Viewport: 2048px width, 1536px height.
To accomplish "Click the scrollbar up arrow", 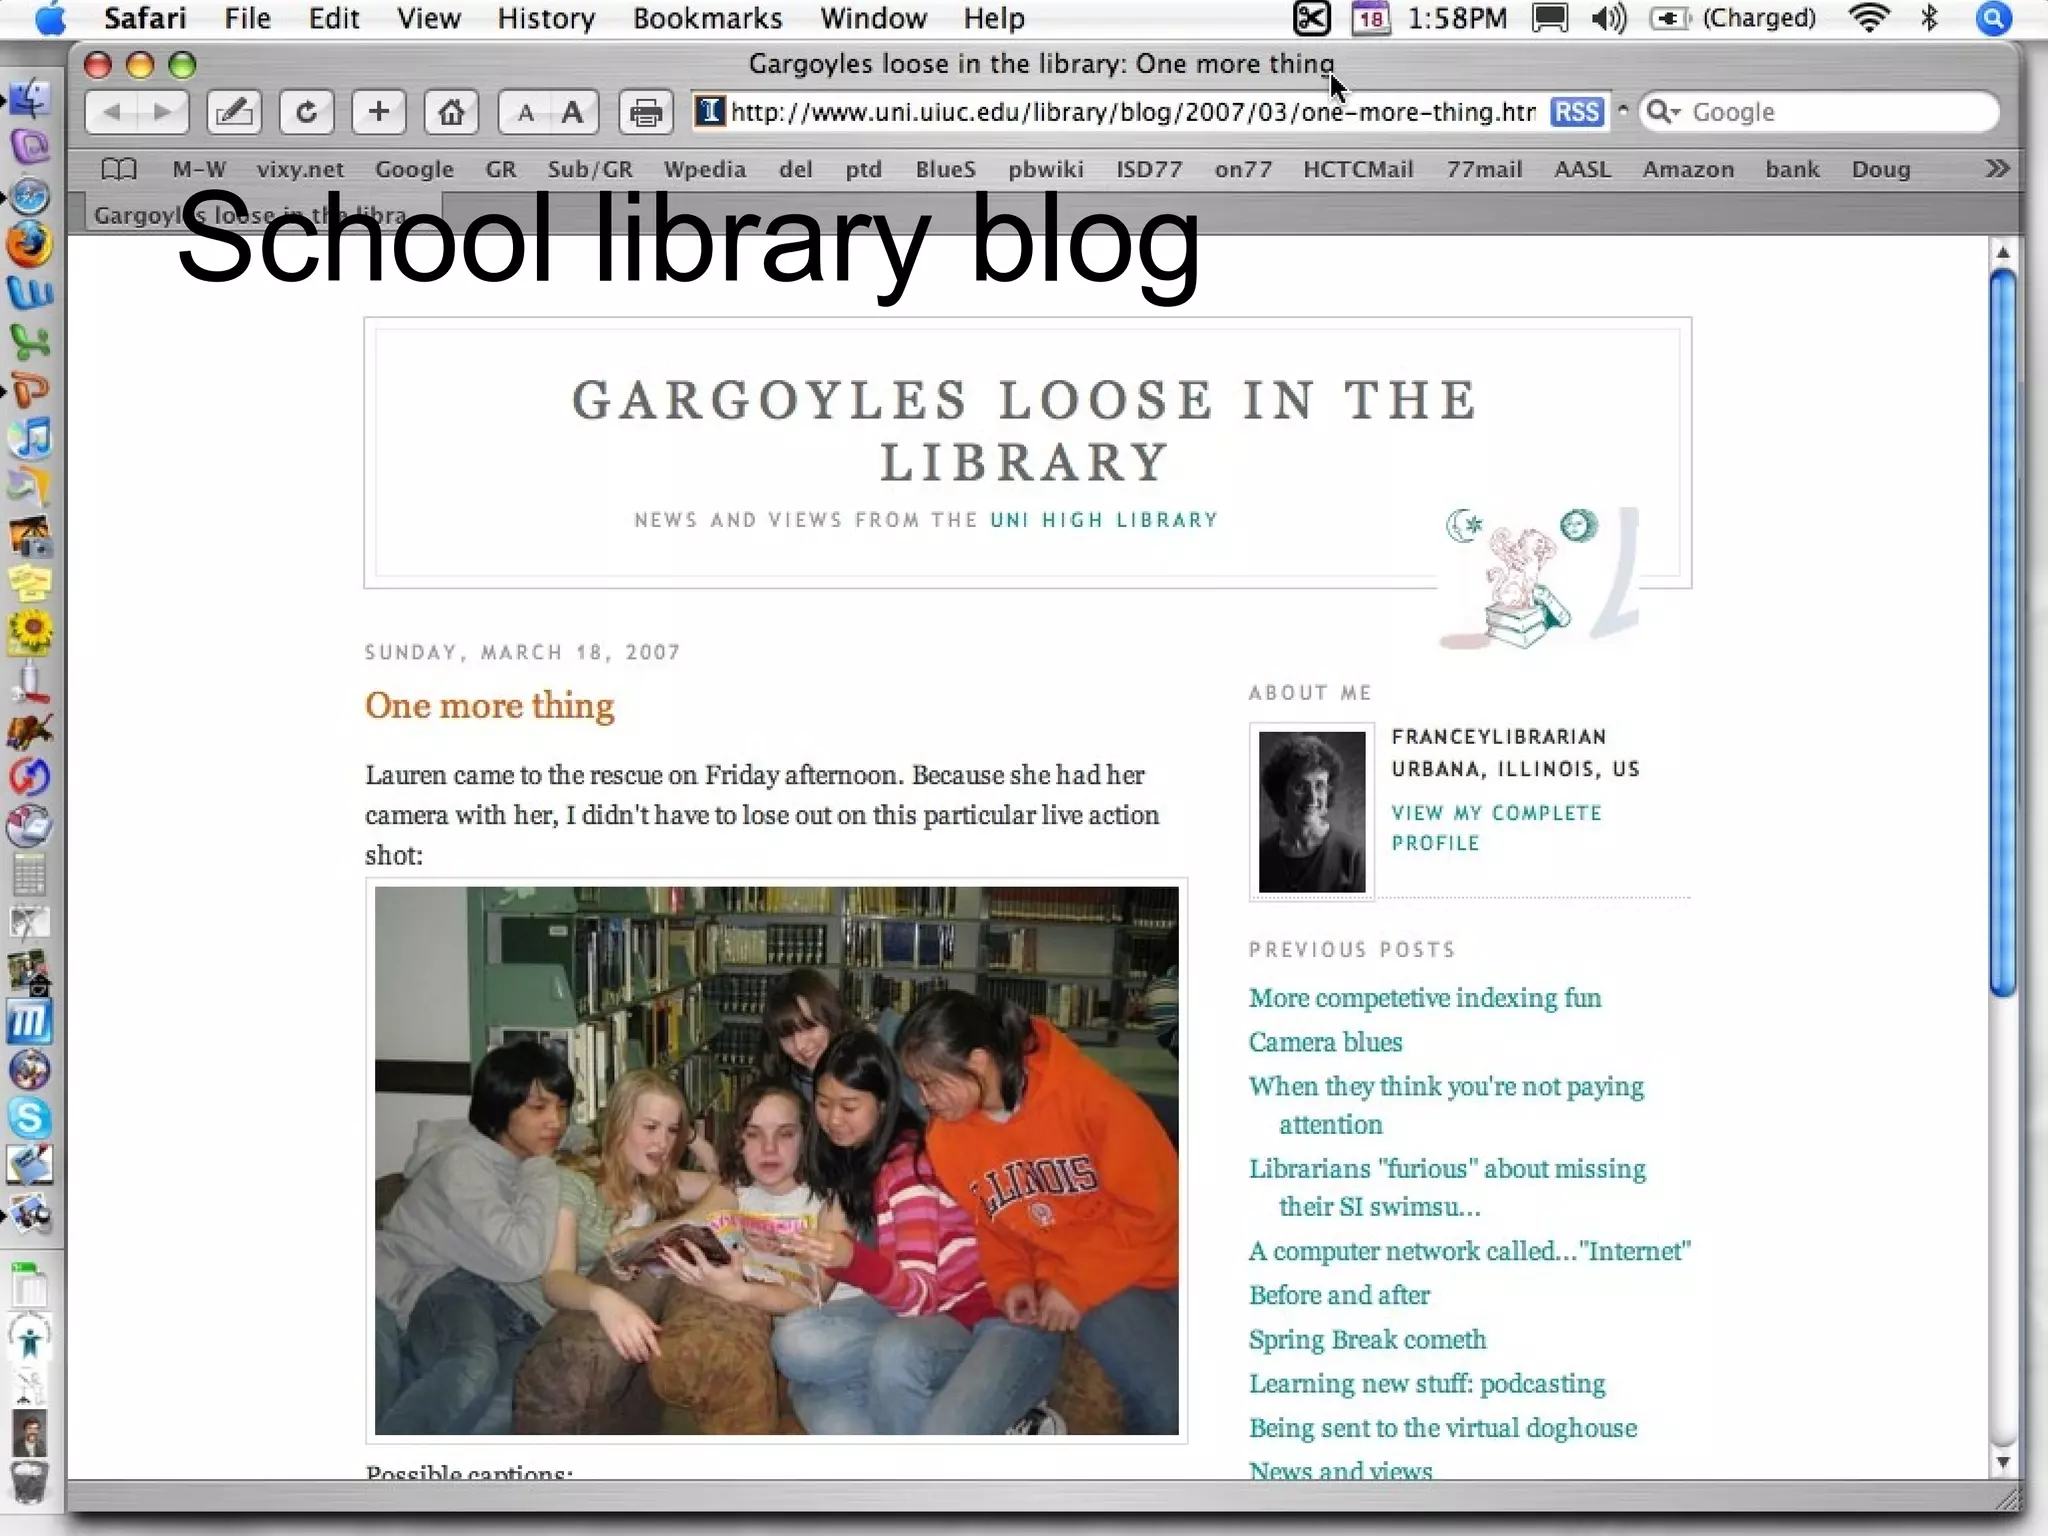I will click(x=2002, y=253).
